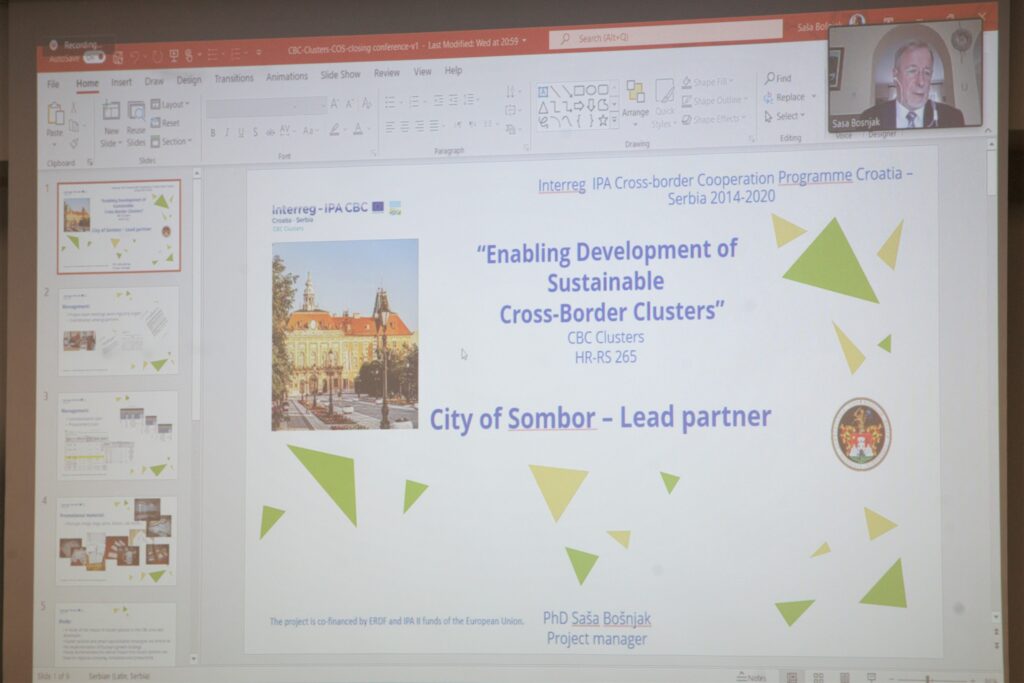Open the Shape Outline dropdown

tap(715, 101)
